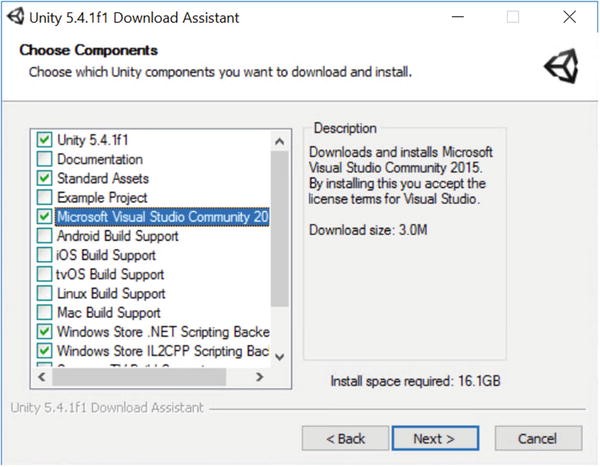
Task: Select the Linux Build Support label
Action: (111, 294)
